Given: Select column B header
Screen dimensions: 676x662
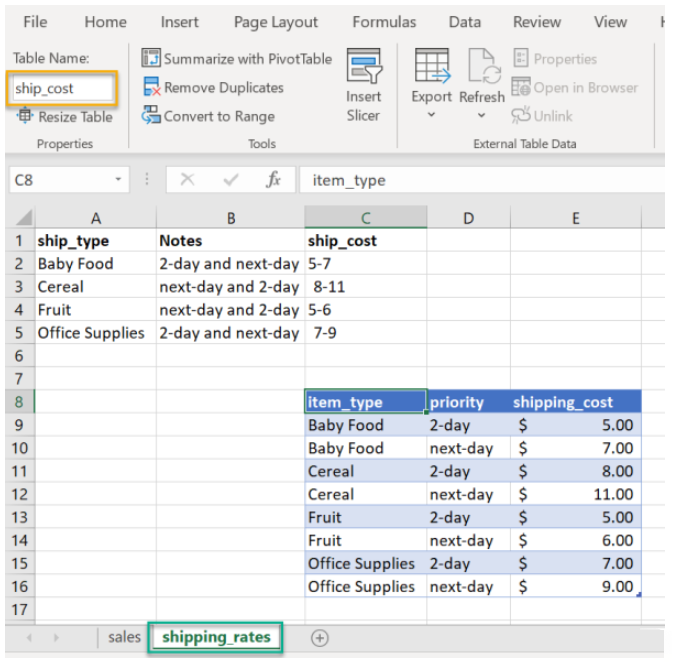Looking at the screenshot, I should pyautogui.click(x=231, y=218).
